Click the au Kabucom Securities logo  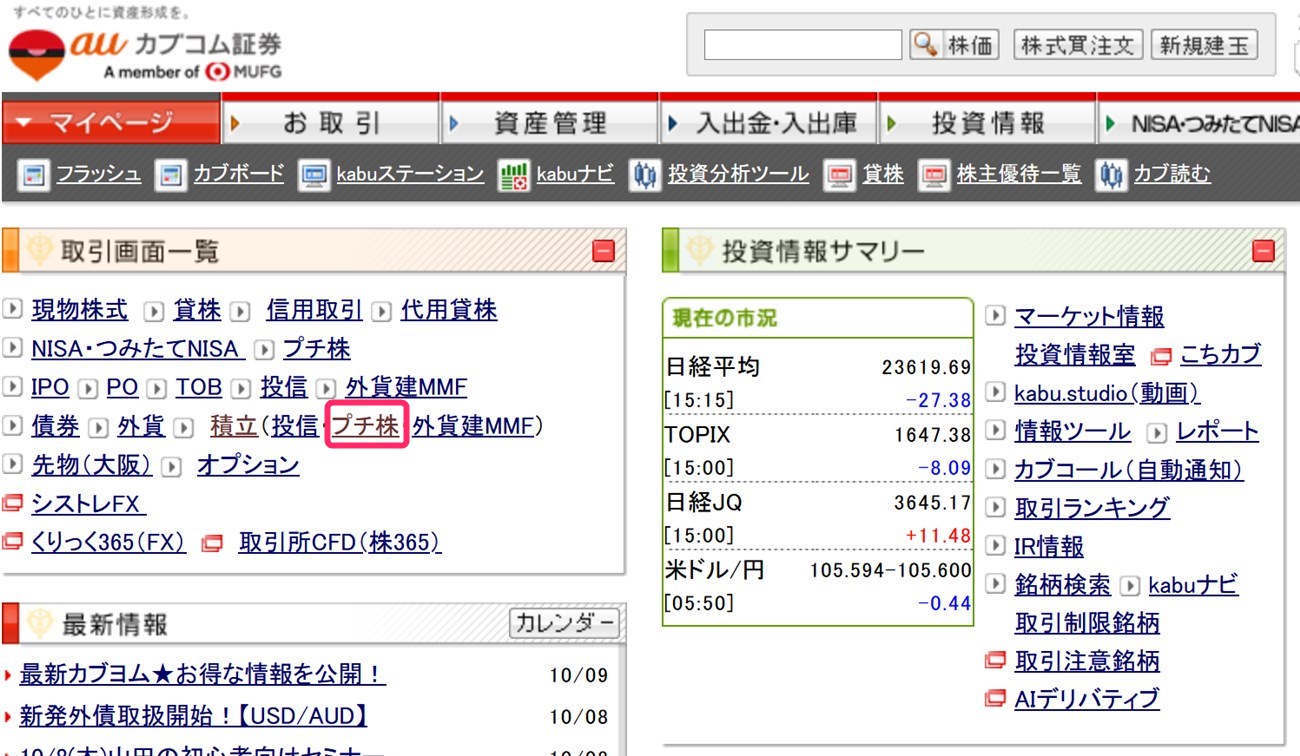(145, 54)
